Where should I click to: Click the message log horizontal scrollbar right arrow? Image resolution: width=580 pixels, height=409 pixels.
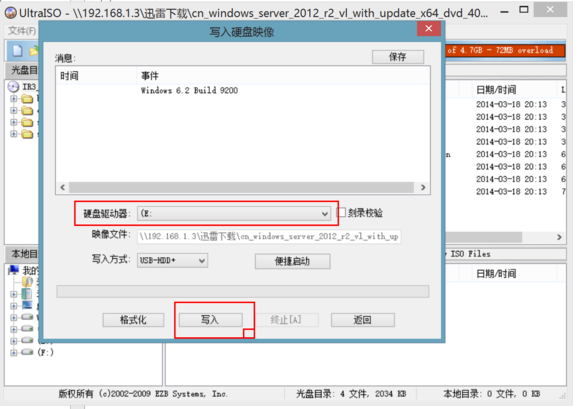coord(423,187)
